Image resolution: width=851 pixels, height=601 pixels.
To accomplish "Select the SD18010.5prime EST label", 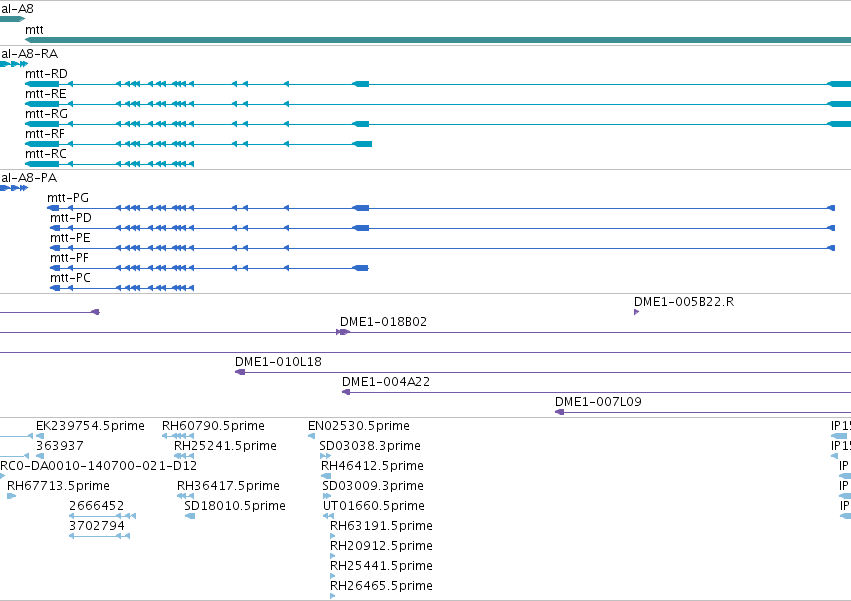I will (x=235, y=507).
